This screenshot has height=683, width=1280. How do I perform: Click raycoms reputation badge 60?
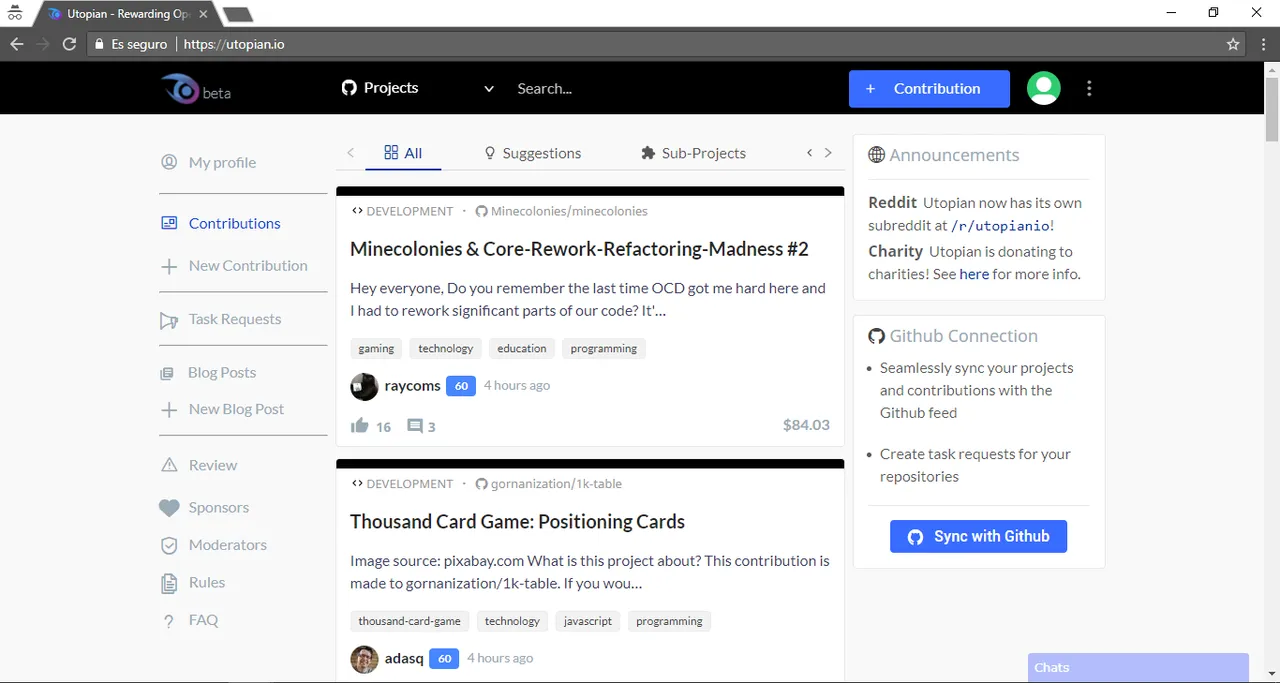[461, 386]
